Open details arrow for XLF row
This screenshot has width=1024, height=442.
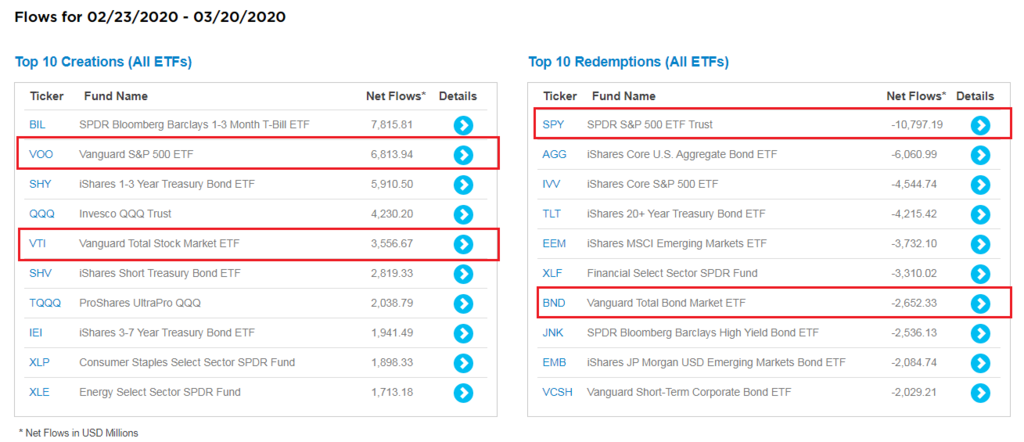(x=980, y=274)
